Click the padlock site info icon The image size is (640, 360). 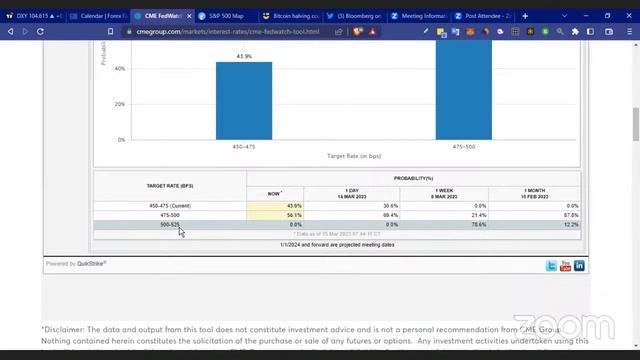[x=129, y=31]
